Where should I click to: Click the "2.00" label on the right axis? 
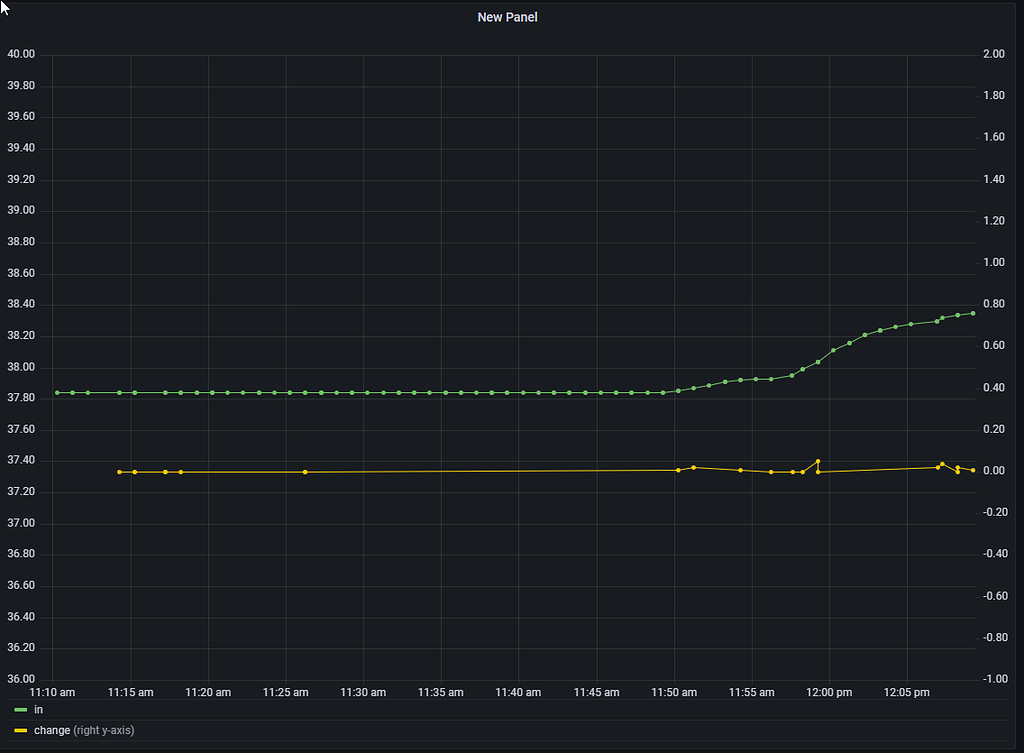[x=992, y=53]
